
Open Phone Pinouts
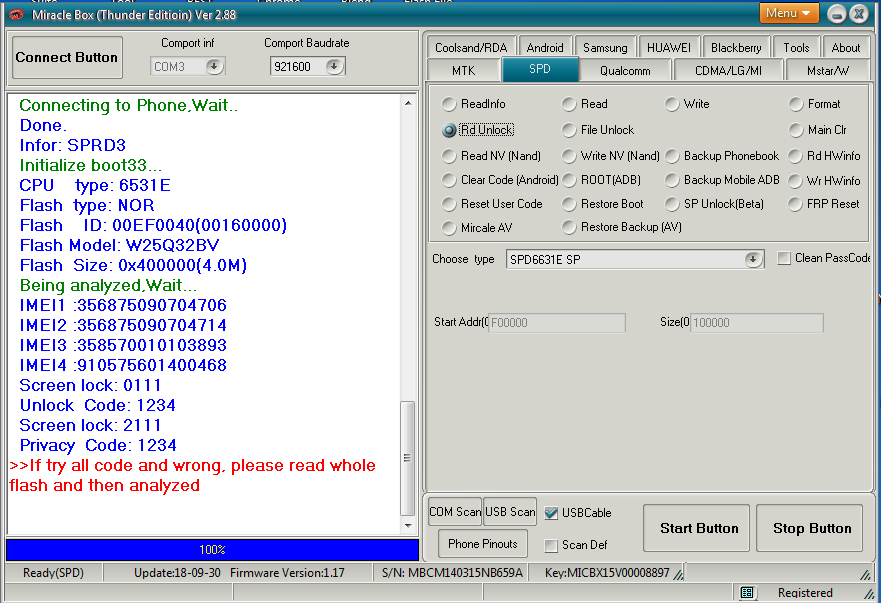coord(483,543)
